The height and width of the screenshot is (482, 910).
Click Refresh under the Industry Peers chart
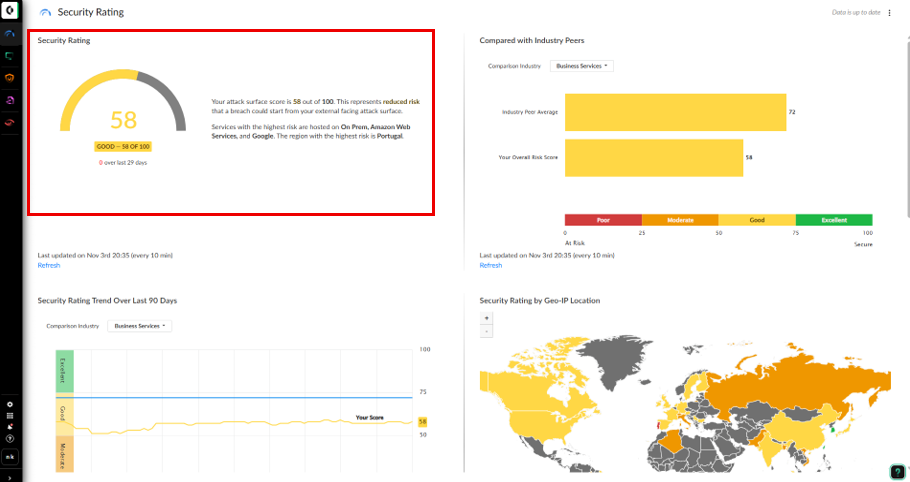click(x=490, y=265)
